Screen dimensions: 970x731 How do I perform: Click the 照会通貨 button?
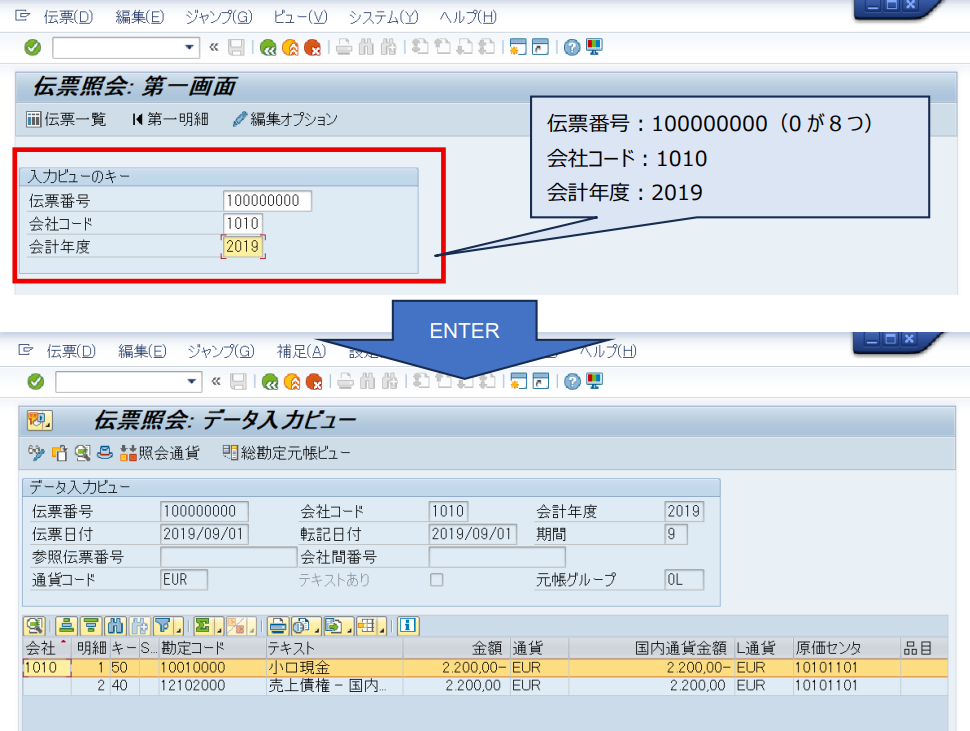point(160,453)
